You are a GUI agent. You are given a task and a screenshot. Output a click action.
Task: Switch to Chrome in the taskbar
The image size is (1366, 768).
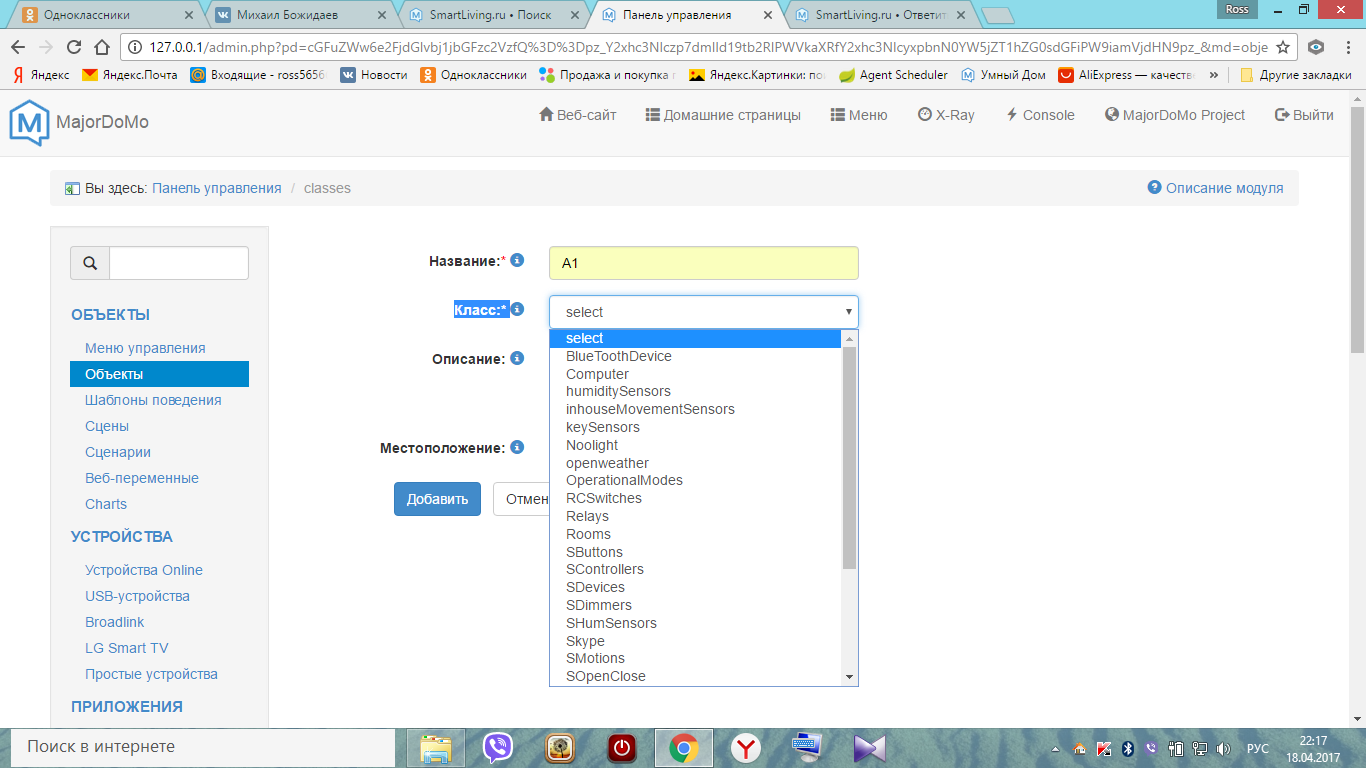[684, 748]
